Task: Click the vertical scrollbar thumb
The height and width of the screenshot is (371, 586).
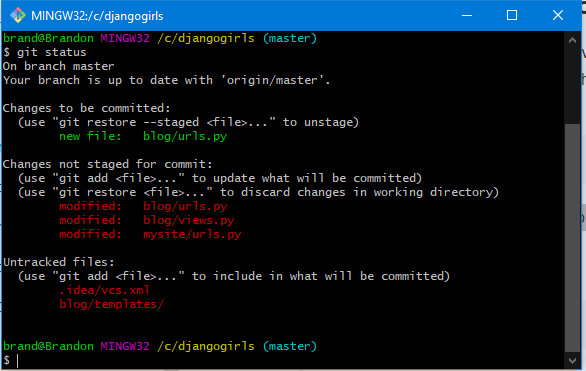Action: tap(572, 238)
